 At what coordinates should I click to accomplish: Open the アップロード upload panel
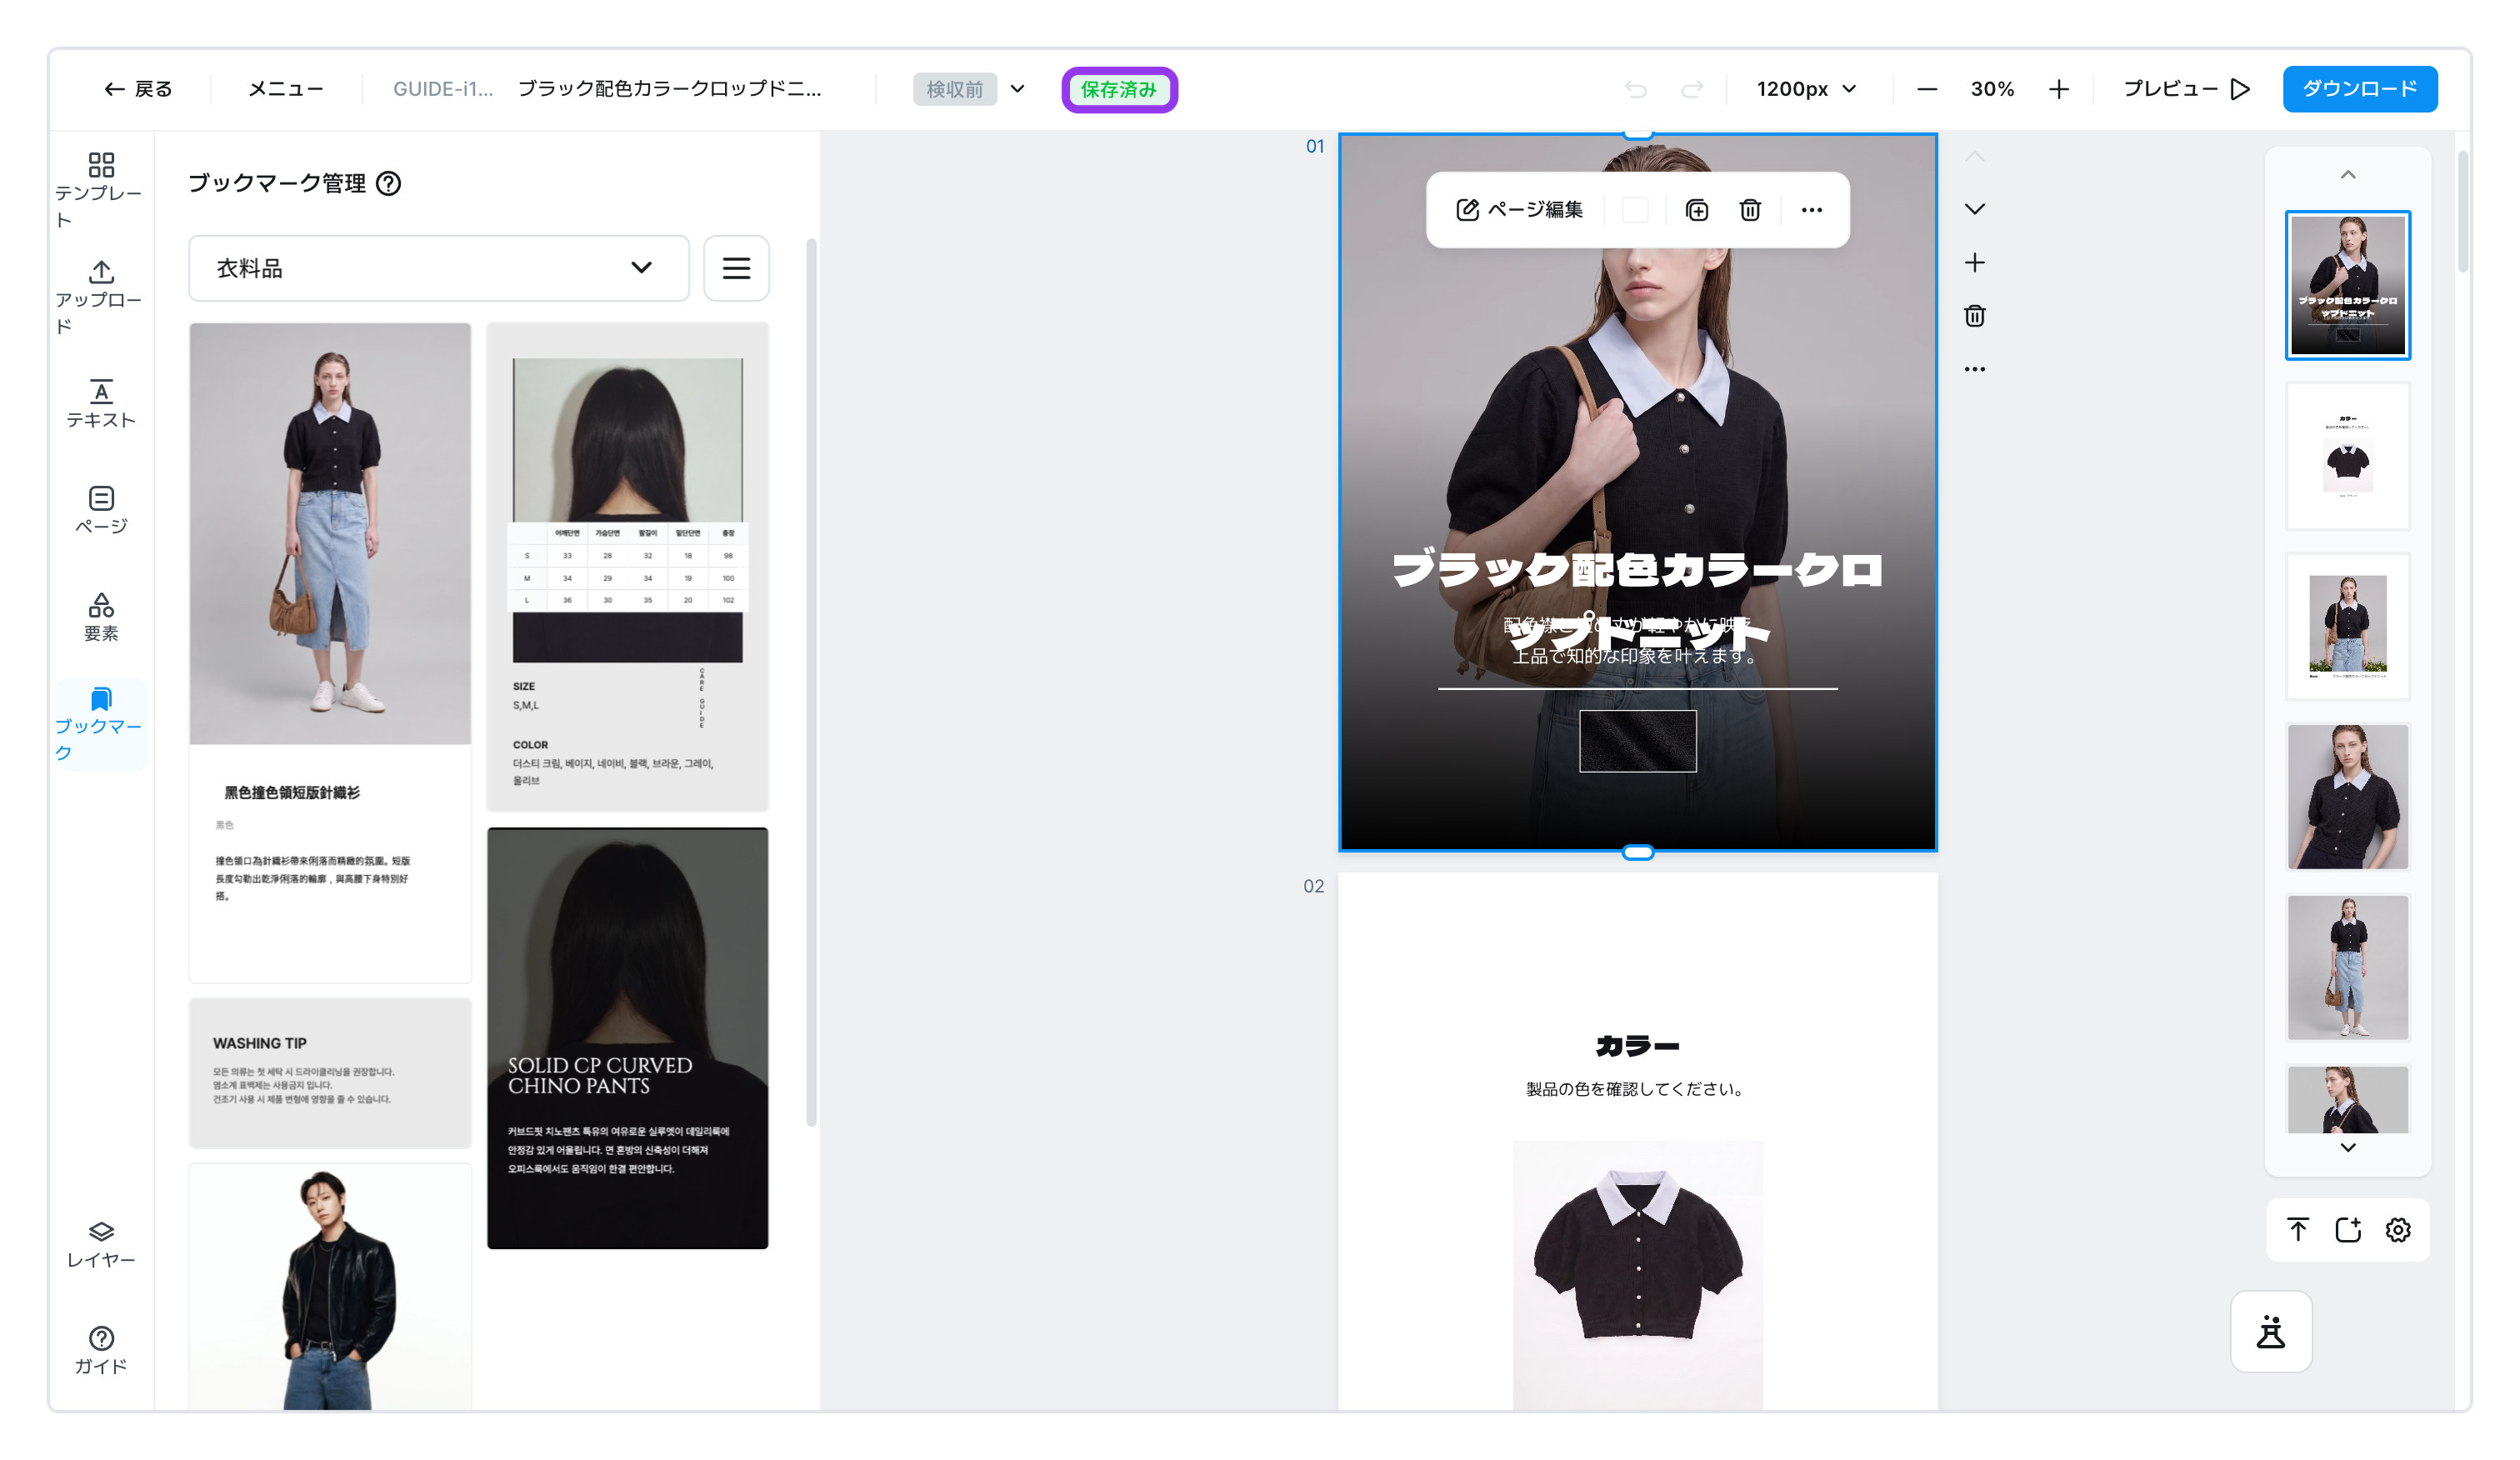[101, 297]
